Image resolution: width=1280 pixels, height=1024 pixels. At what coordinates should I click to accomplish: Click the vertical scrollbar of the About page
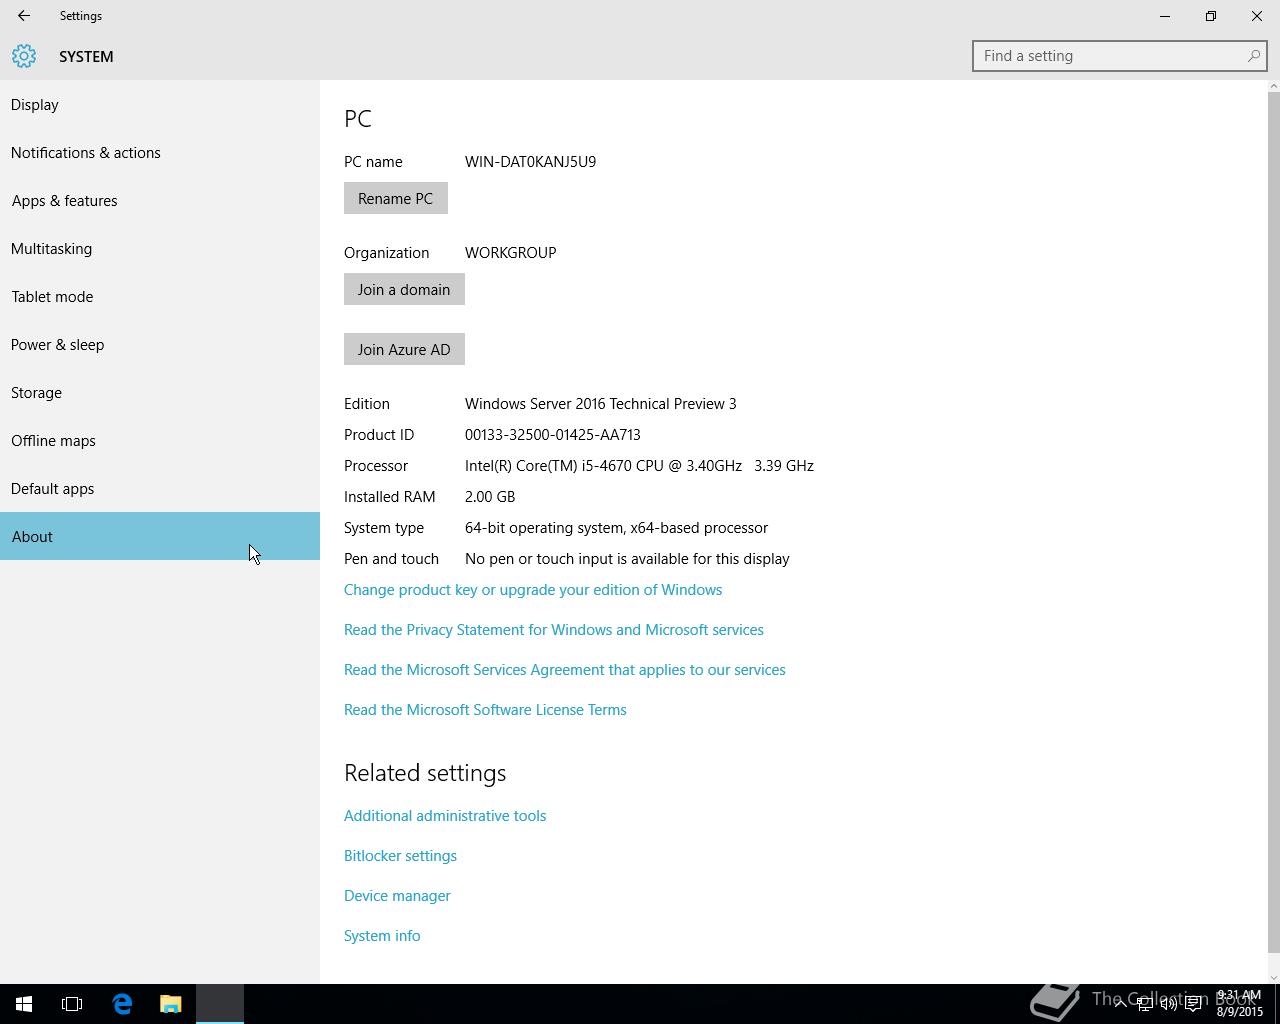1273,520
